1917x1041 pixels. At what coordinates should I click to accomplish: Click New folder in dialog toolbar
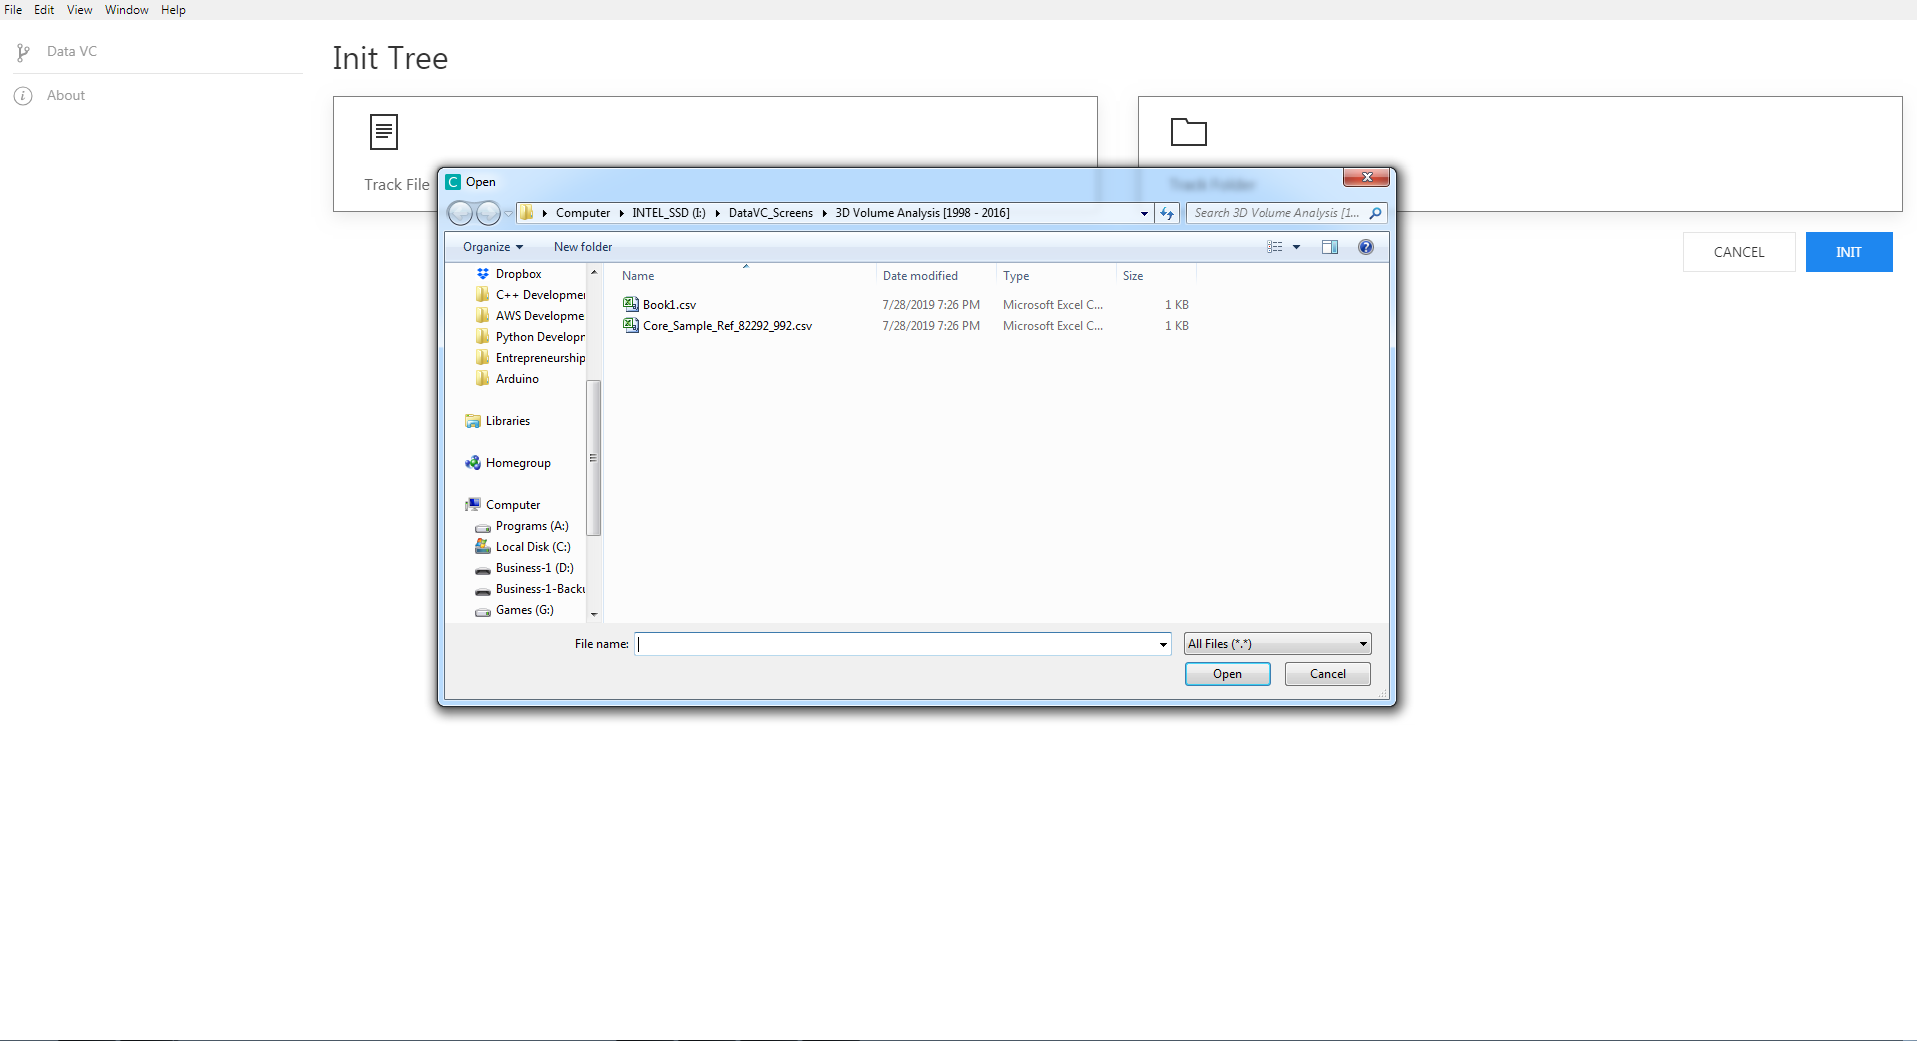pos(583,247)
